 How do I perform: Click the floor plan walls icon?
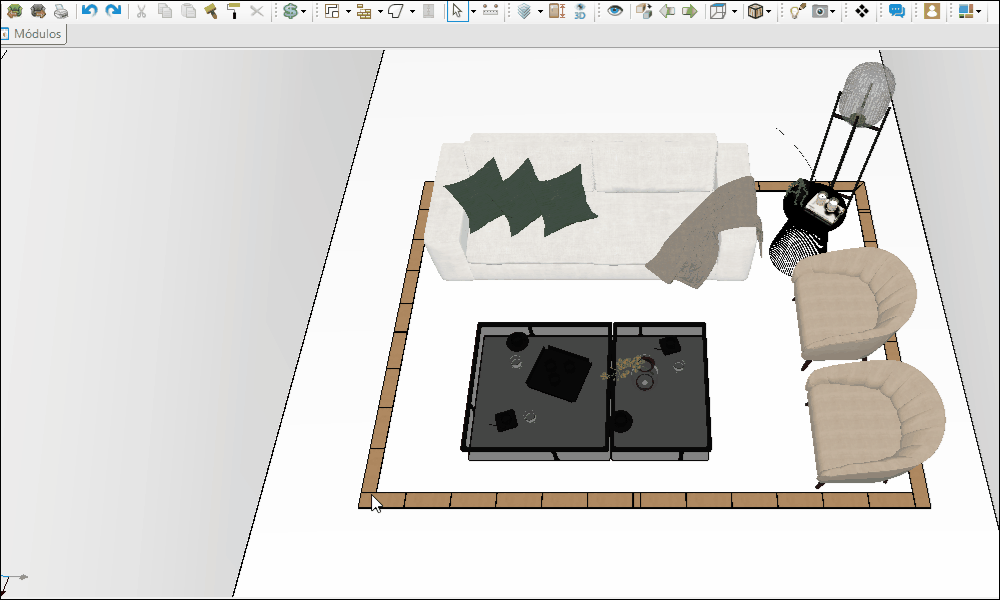[332, 11]
